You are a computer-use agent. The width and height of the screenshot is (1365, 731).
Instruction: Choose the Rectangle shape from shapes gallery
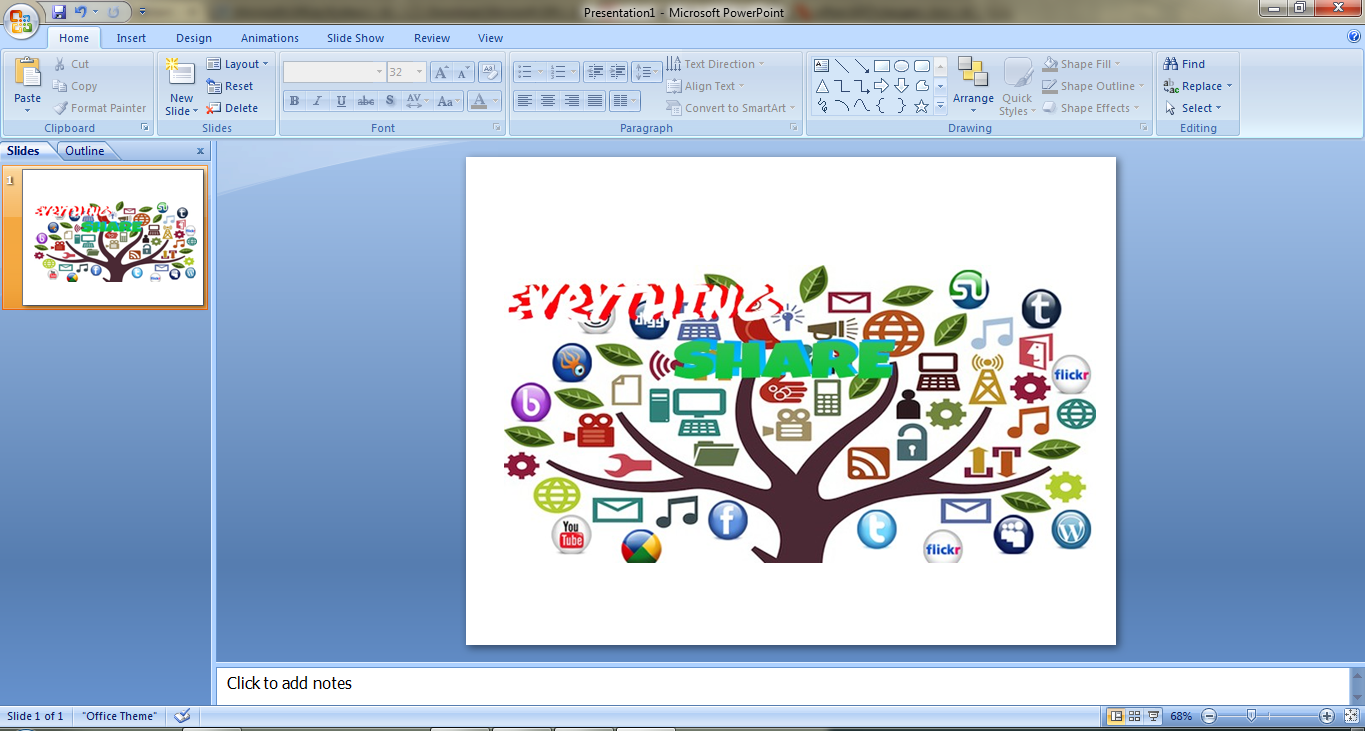[881, 66]
